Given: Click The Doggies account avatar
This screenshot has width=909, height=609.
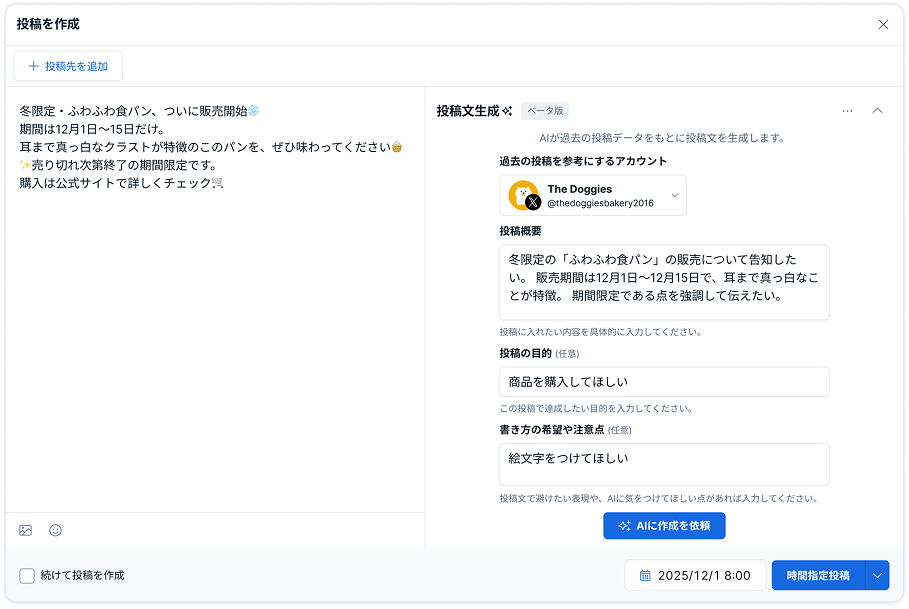Looking at the screenshot, I should pos(523,195).
